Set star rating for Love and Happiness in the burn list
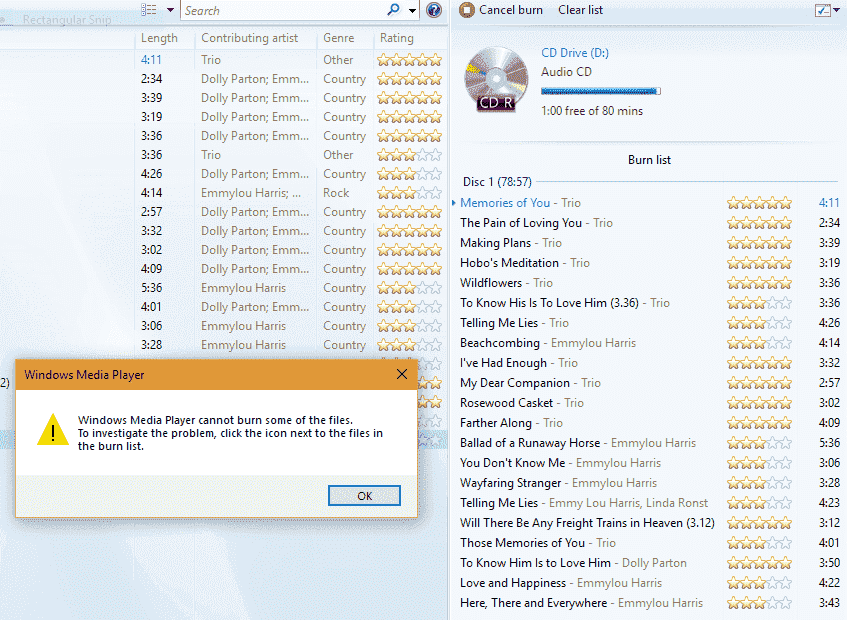Image resolution: width=847 pixels, height=620 pixels. (x=759, y=583)
